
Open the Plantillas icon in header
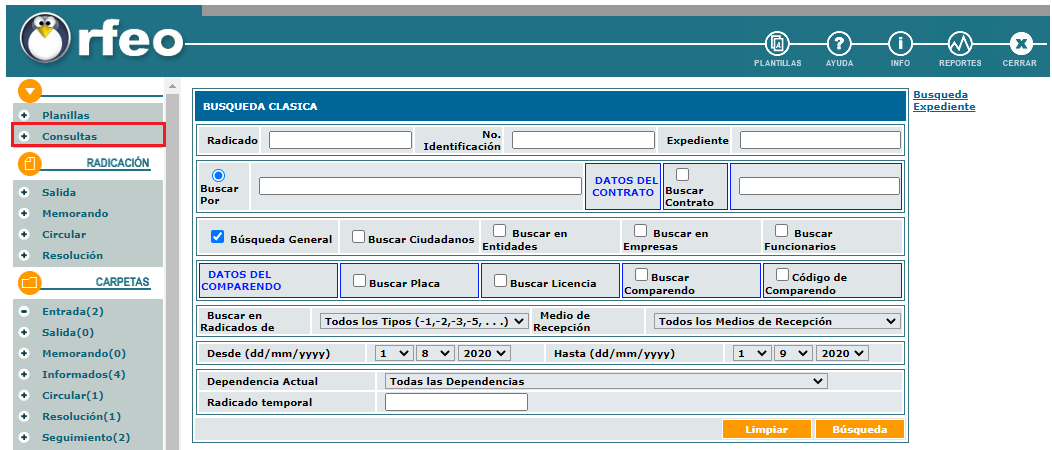tap(778, 44)
